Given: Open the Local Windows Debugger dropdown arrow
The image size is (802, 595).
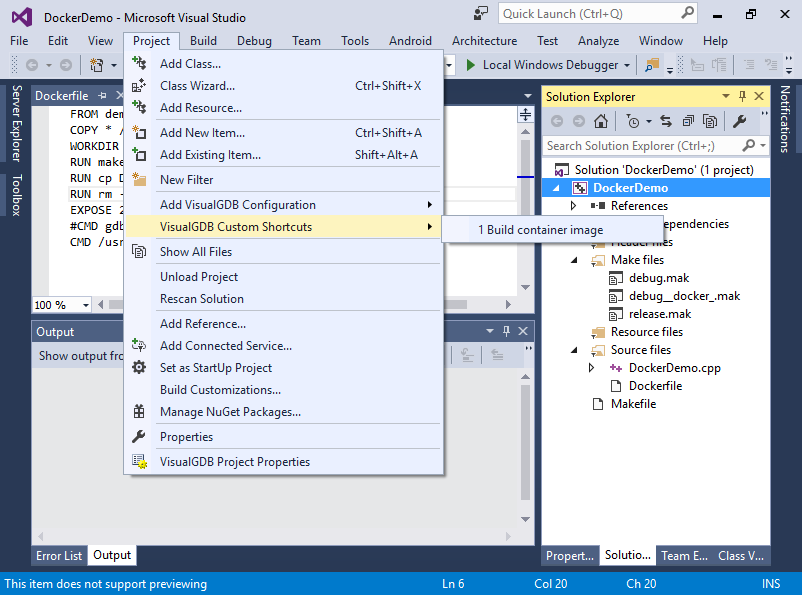Looking at the screenshot, I should (x=627, y=65).
